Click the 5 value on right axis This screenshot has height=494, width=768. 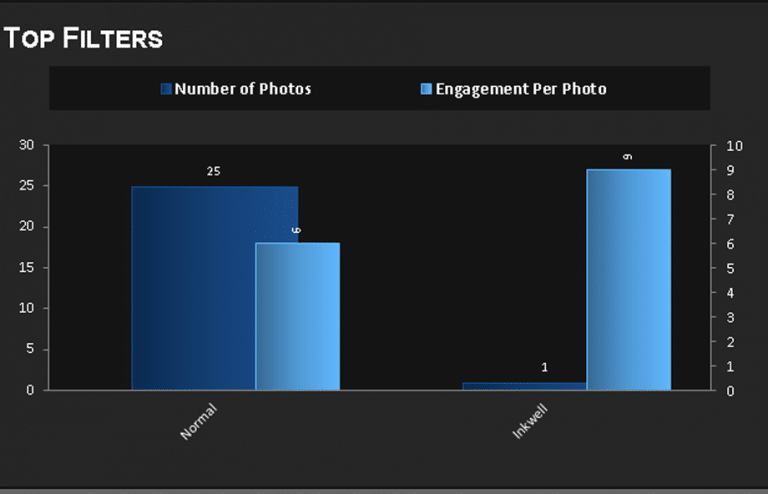pyautogui.click(x=730, y=269)
